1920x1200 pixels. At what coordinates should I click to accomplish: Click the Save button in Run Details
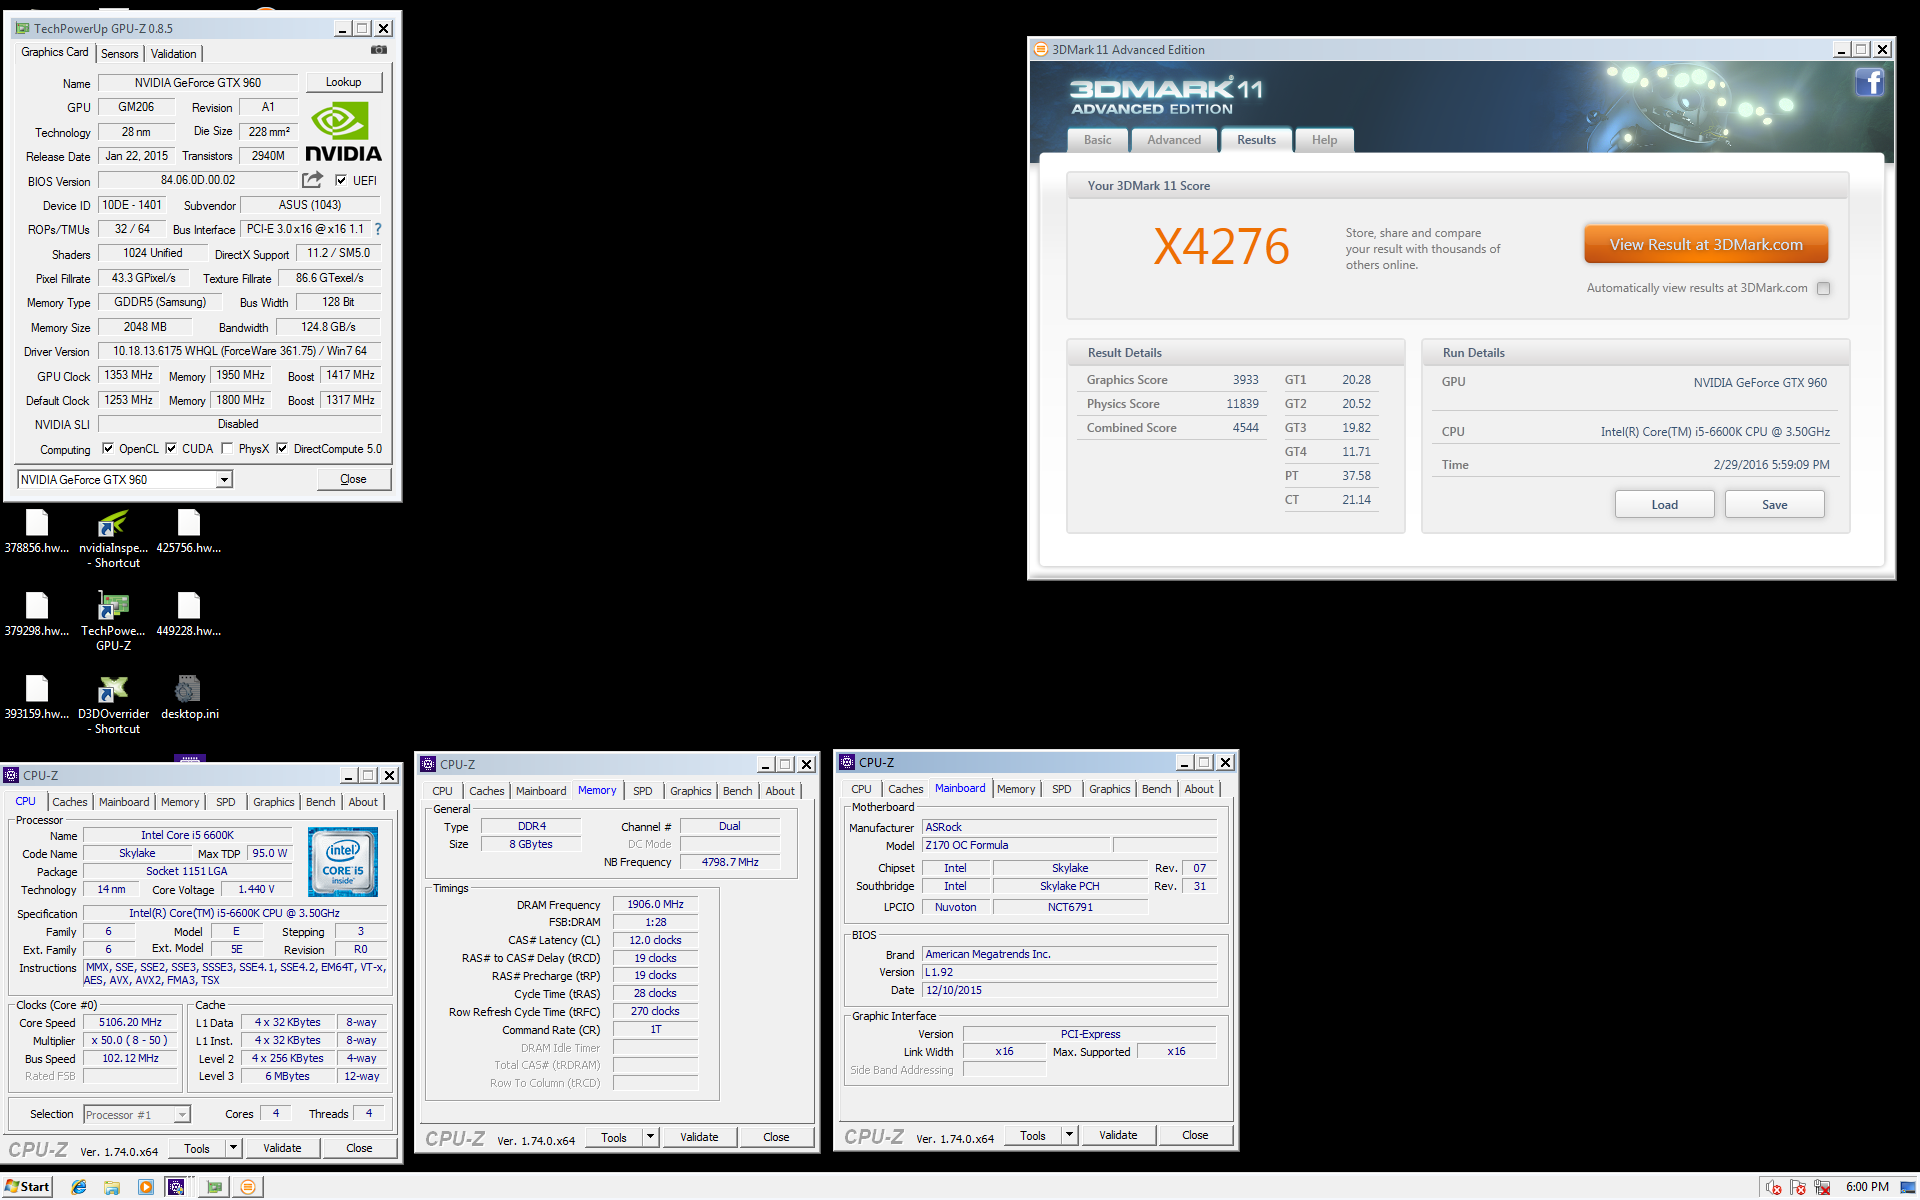[x=1774, y=504]
